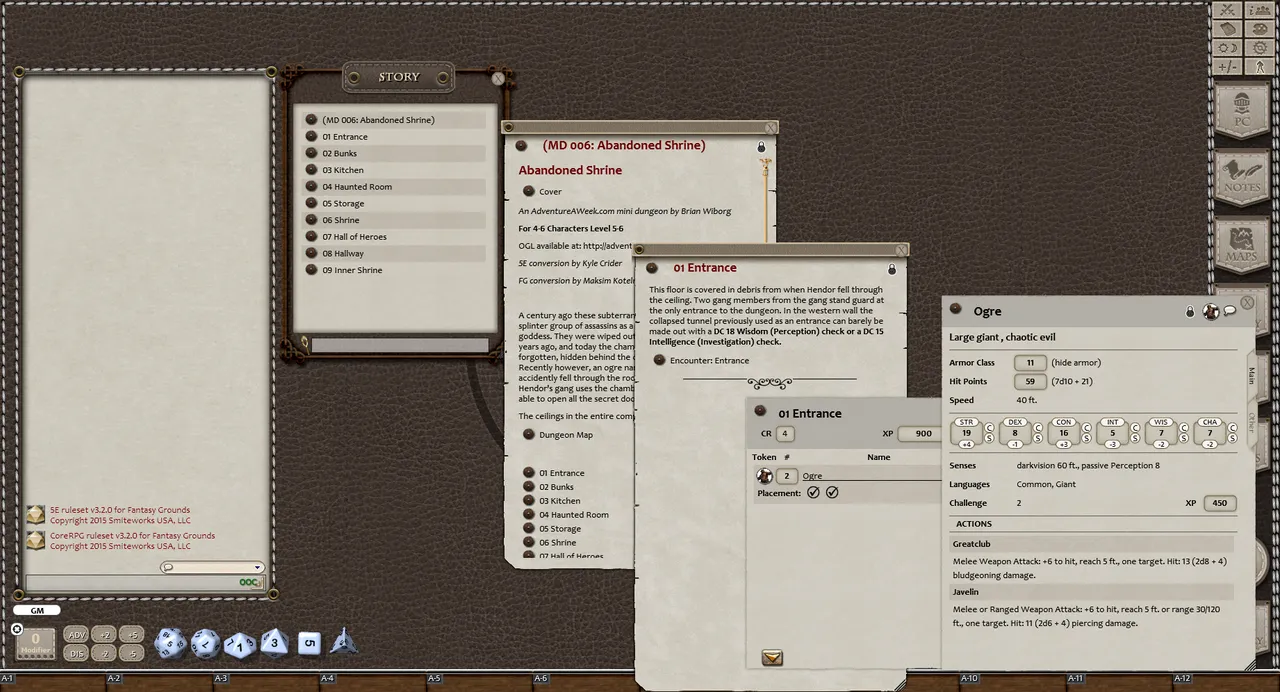Toggle the +5 modifier button
Screen dimensions: 1280x692
pos(131,635)
